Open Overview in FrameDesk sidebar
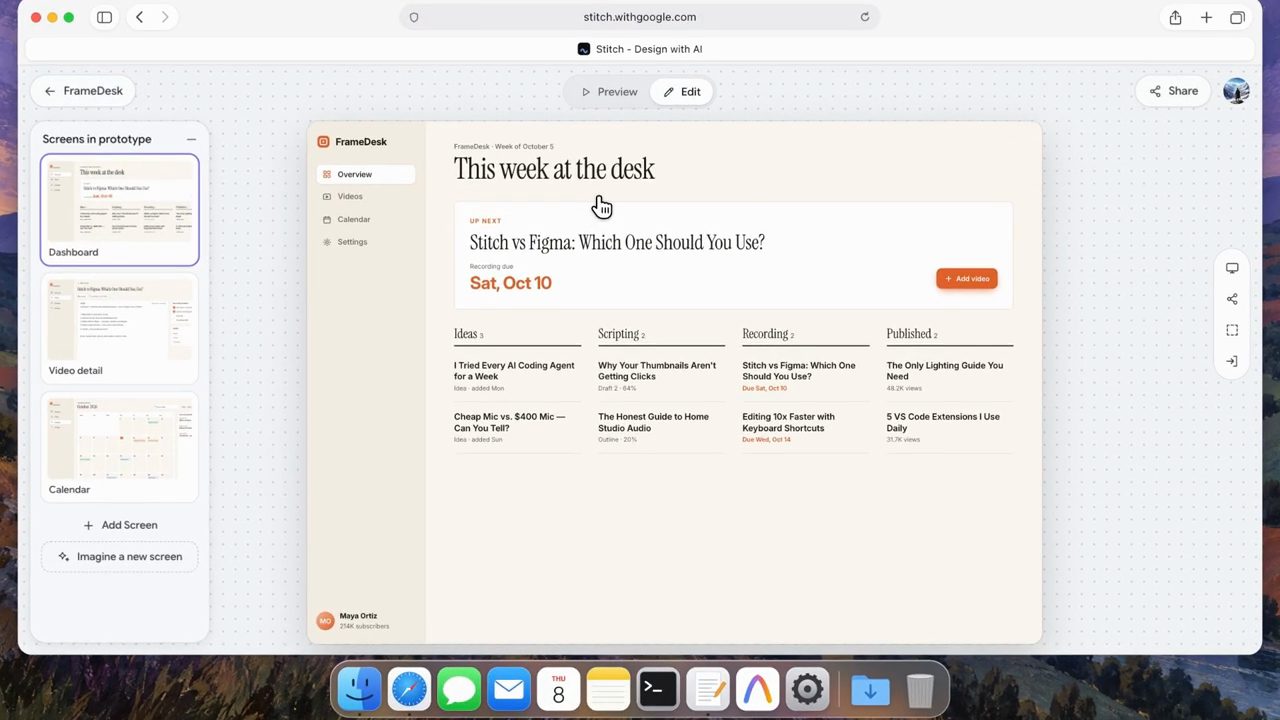 pyautogui.click(x=366, y=174)
